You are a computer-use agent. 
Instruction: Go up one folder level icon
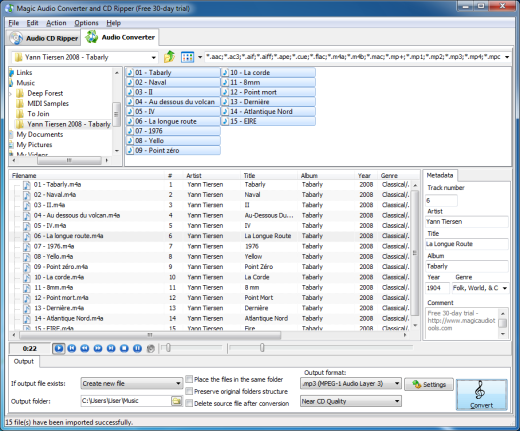pos(170,57)
